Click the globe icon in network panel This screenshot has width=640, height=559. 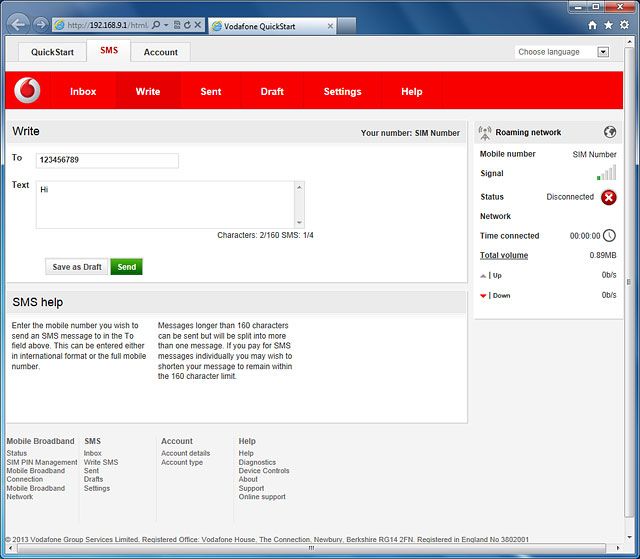[x=610, y=132]
